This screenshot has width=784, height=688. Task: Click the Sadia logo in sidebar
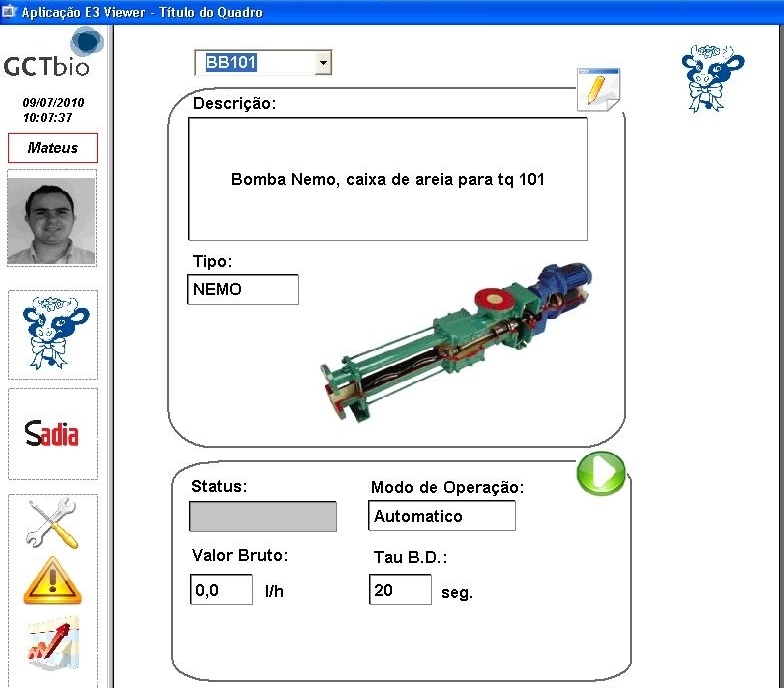pyautogui.click(x=52, y=434)
